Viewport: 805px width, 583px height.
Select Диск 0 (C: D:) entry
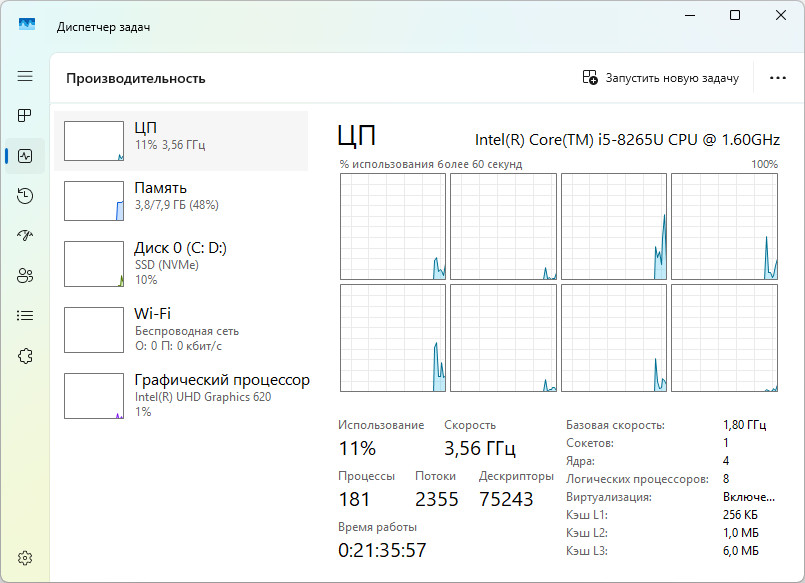(x=181, y=262)
